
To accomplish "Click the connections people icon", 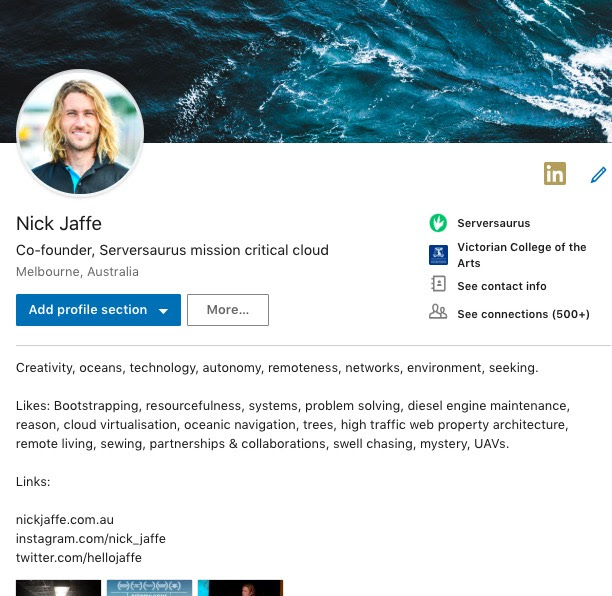I will (438, 312).
